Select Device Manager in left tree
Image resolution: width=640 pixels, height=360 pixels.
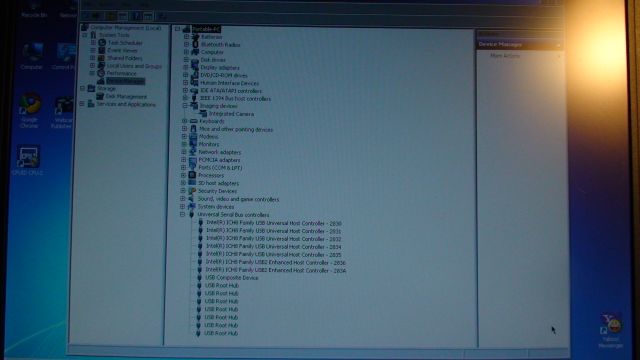pyautogui.click(x=125, y=81)
